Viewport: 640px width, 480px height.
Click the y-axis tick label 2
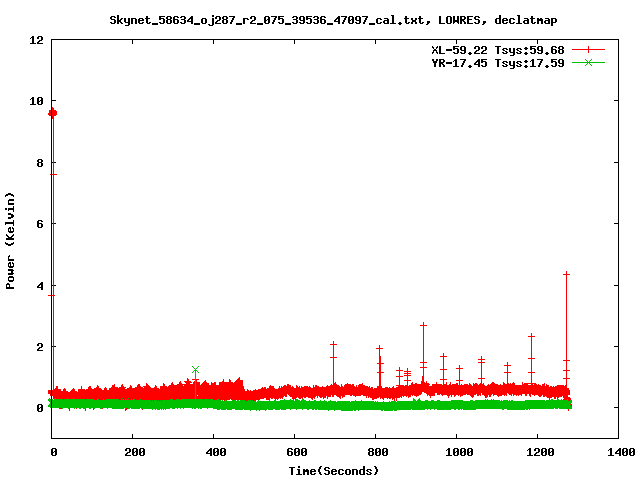click(40, 347)
